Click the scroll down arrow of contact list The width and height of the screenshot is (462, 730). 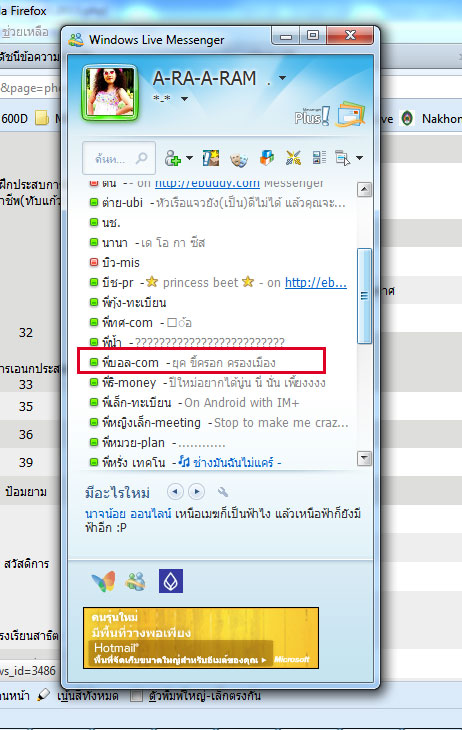(x=364, y=458)
